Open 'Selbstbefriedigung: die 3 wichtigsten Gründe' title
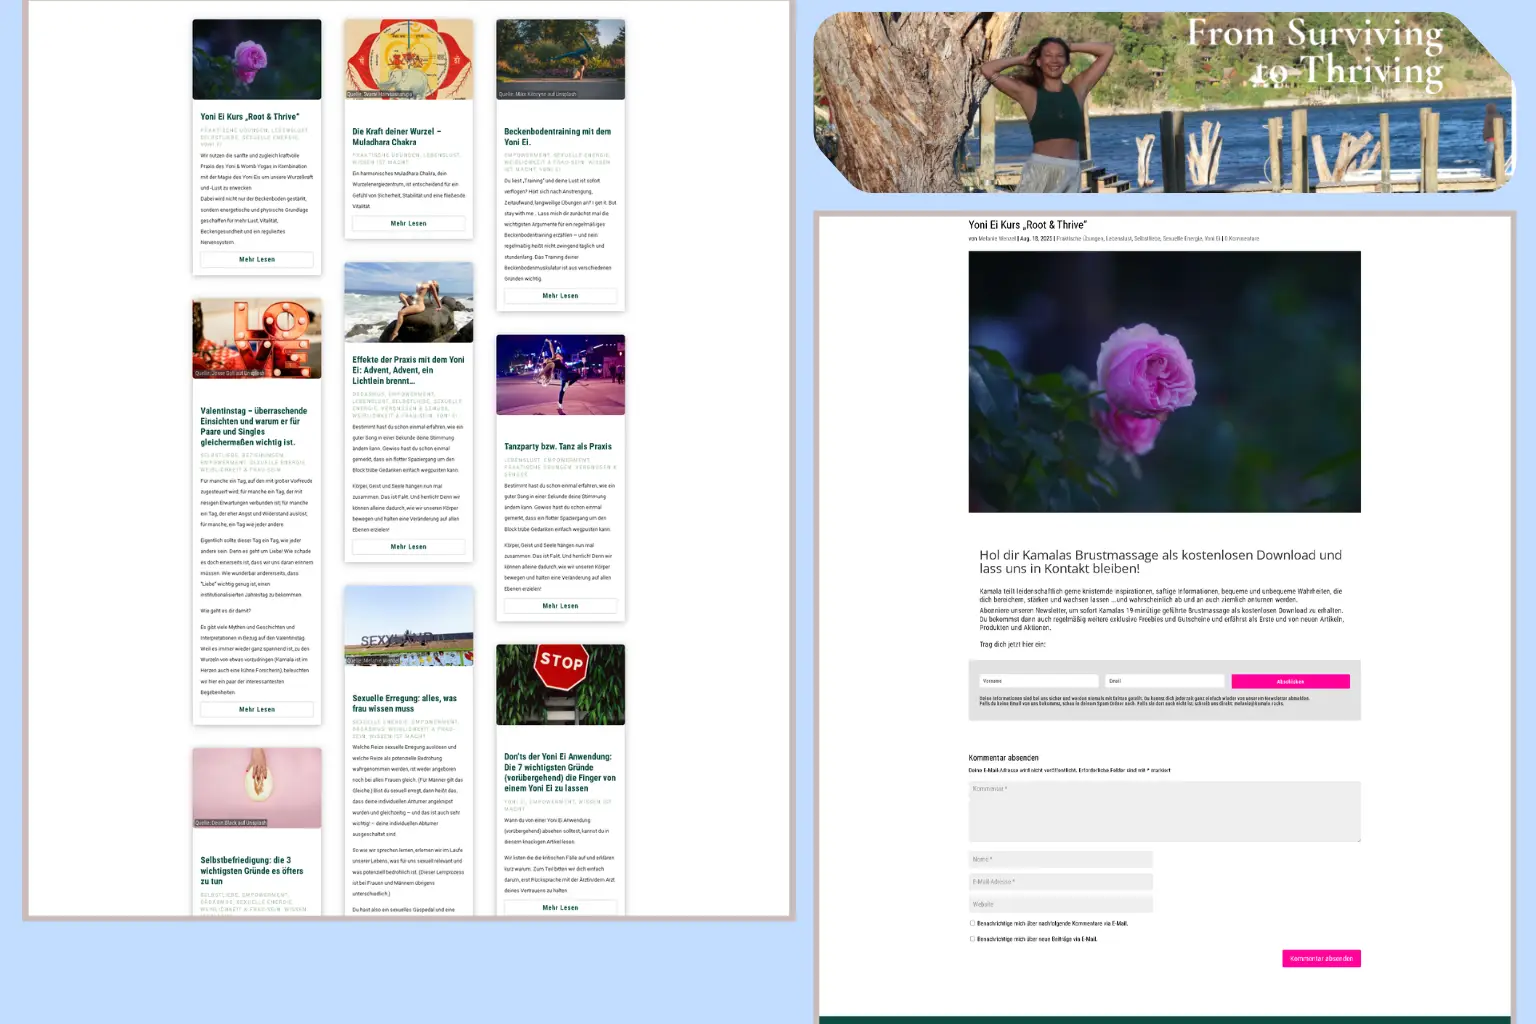 point(252,871)
